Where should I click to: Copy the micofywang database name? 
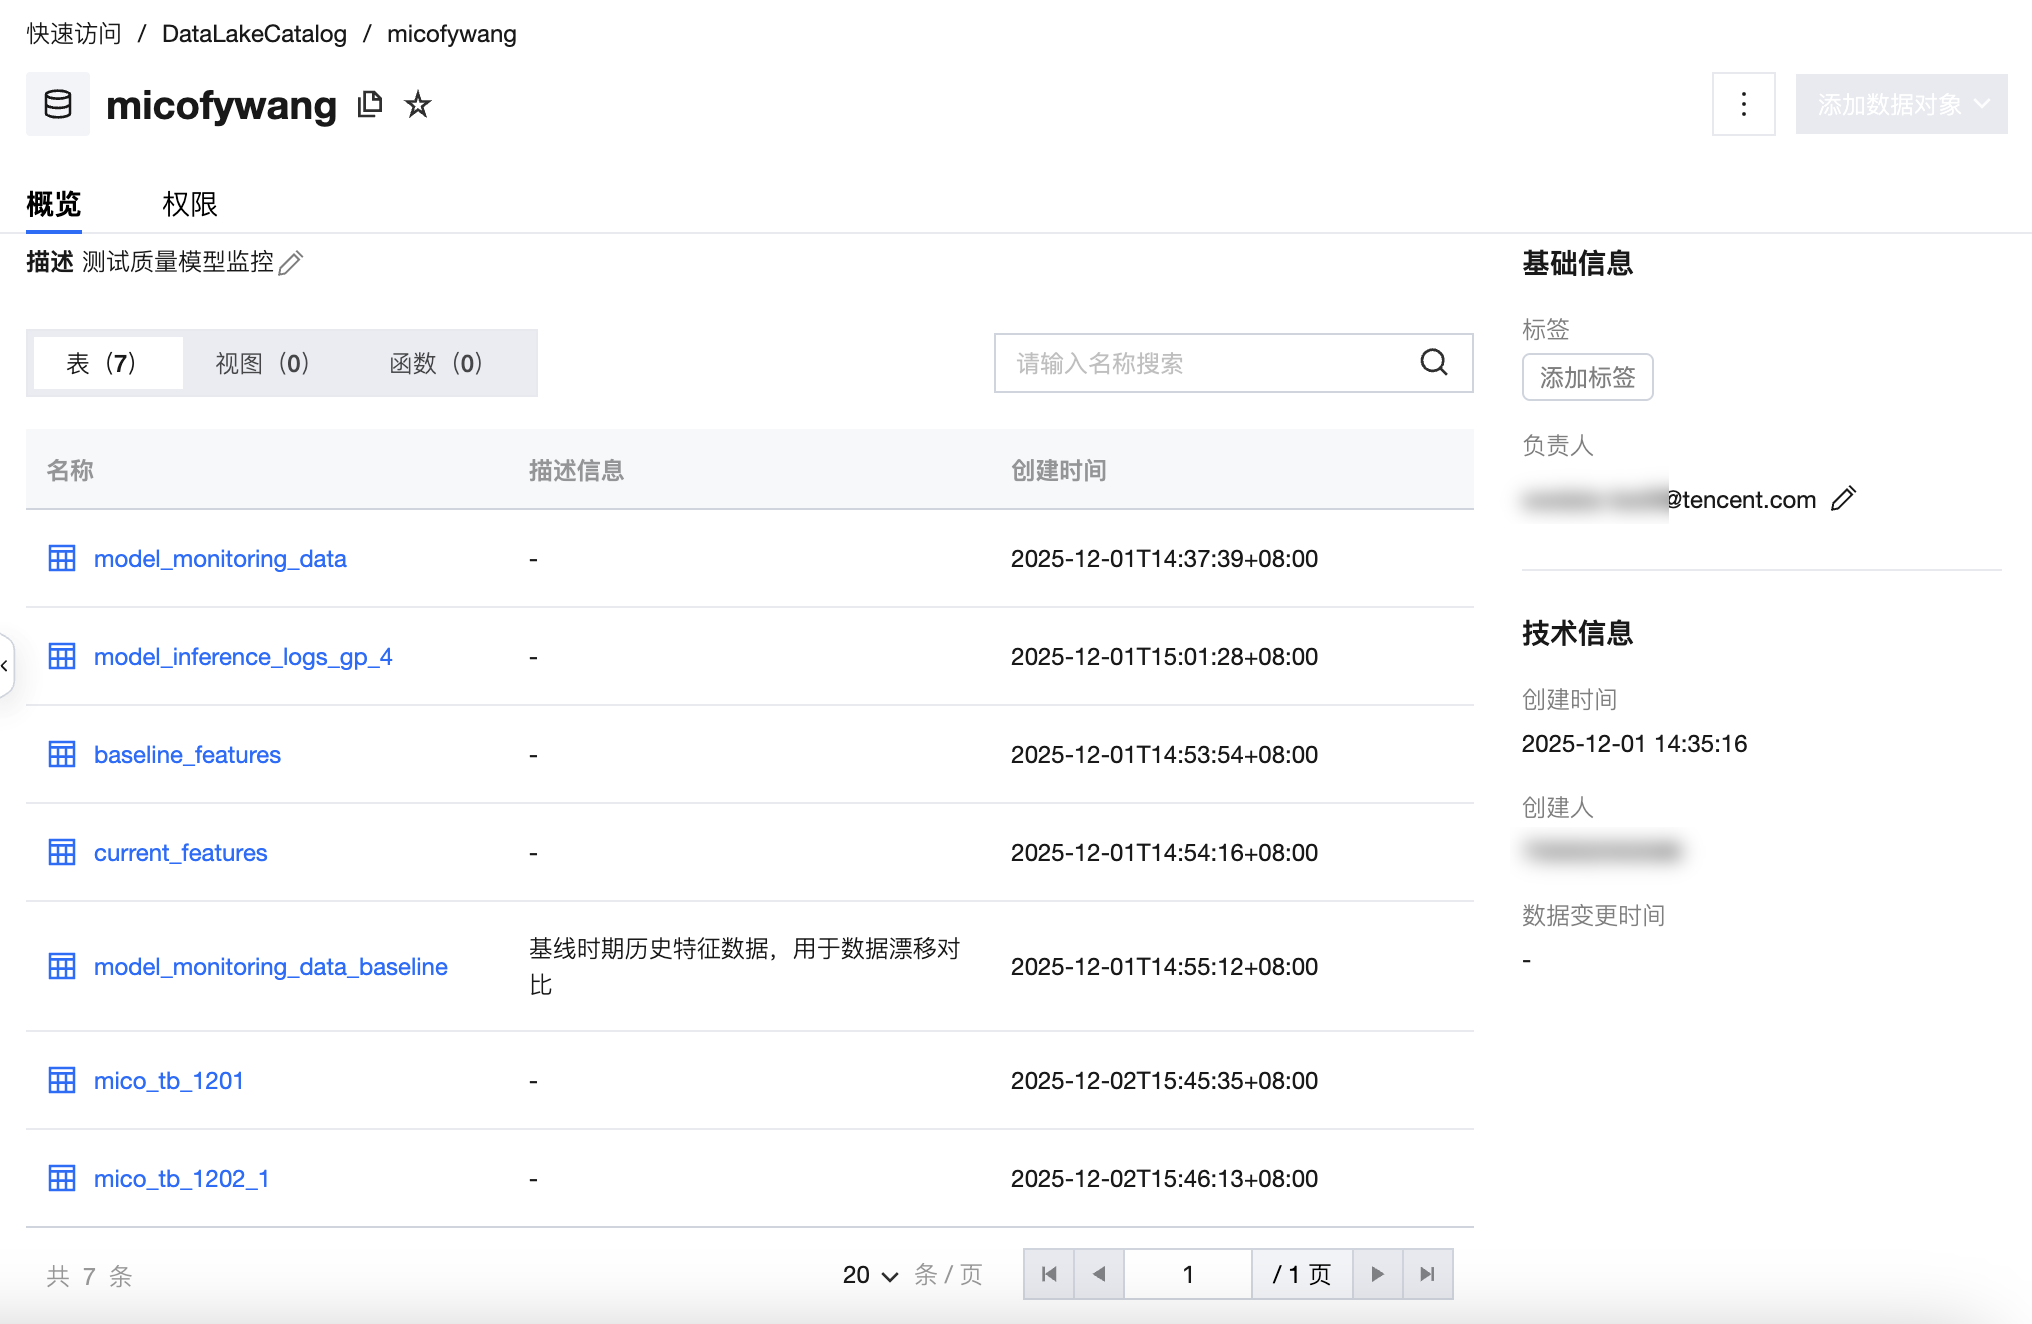coord(370,104)
